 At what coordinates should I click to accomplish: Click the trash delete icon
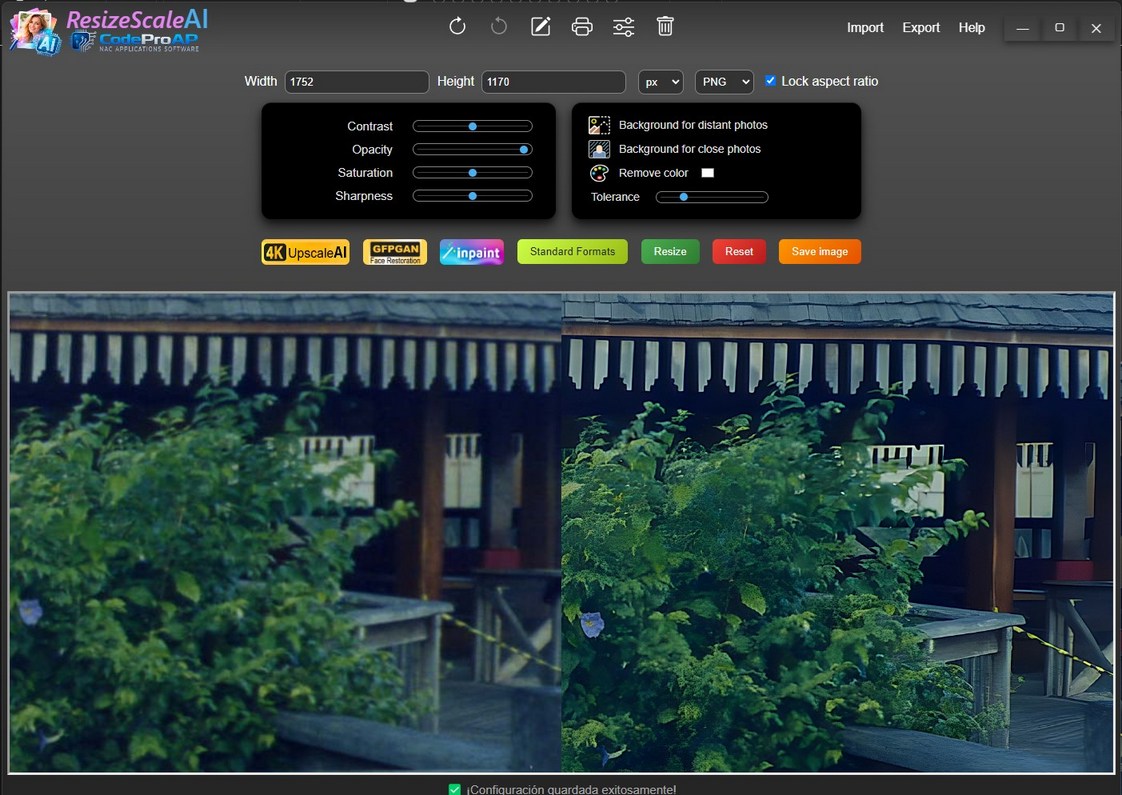[x=665, y=27]
